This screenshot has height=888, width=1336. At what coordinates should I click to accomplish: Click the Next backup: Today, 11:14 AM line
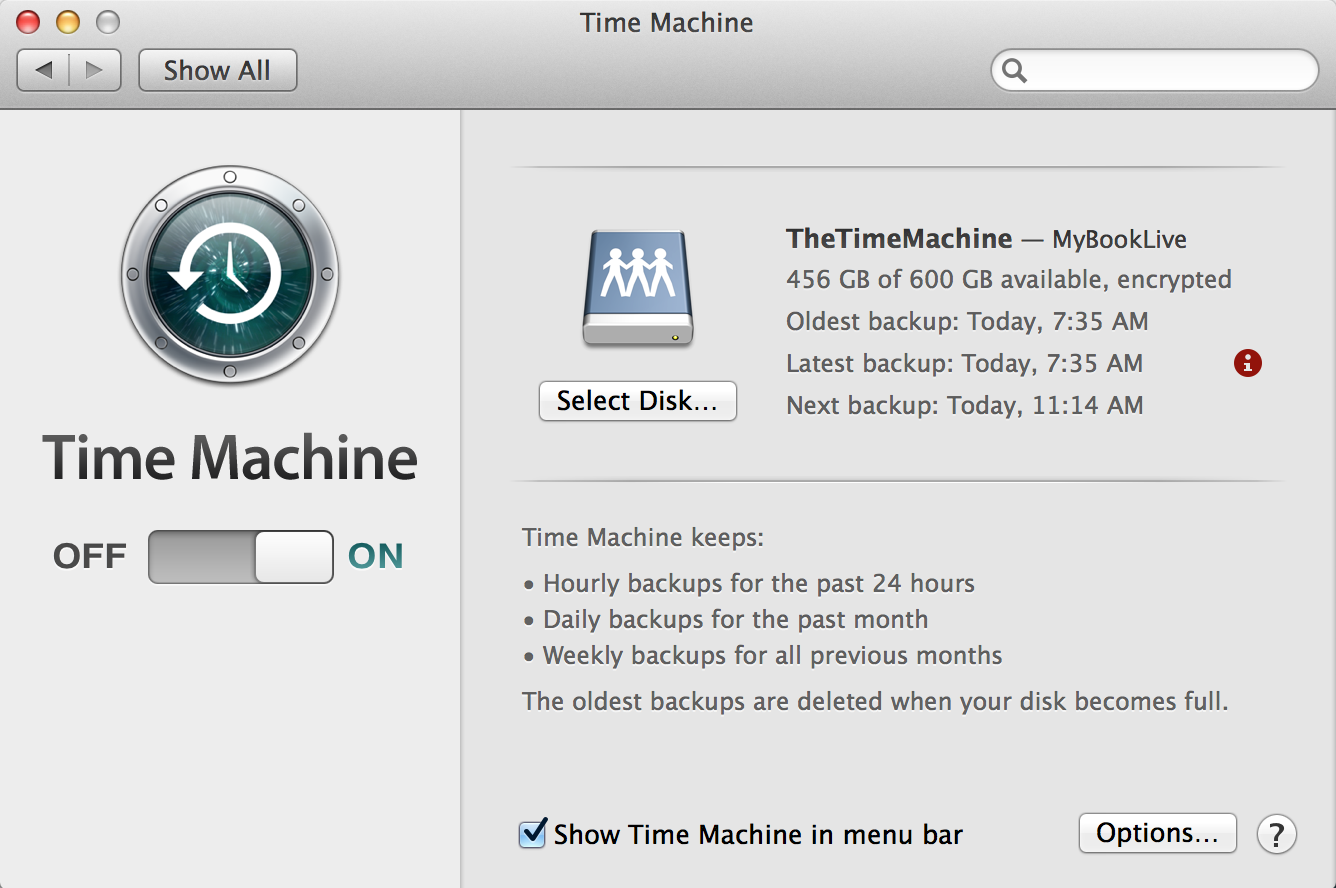(964, 405)
